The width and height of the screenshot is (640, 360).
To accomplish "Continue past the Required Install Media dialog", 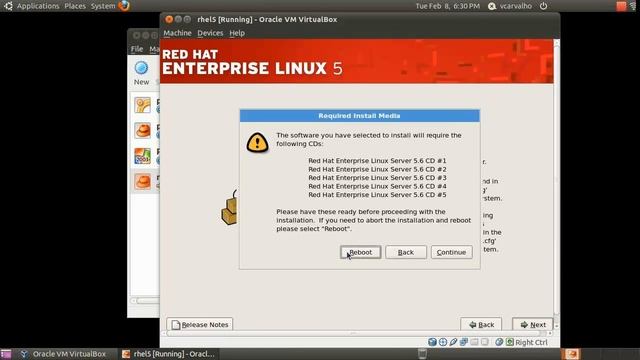I will coord(451,252).
